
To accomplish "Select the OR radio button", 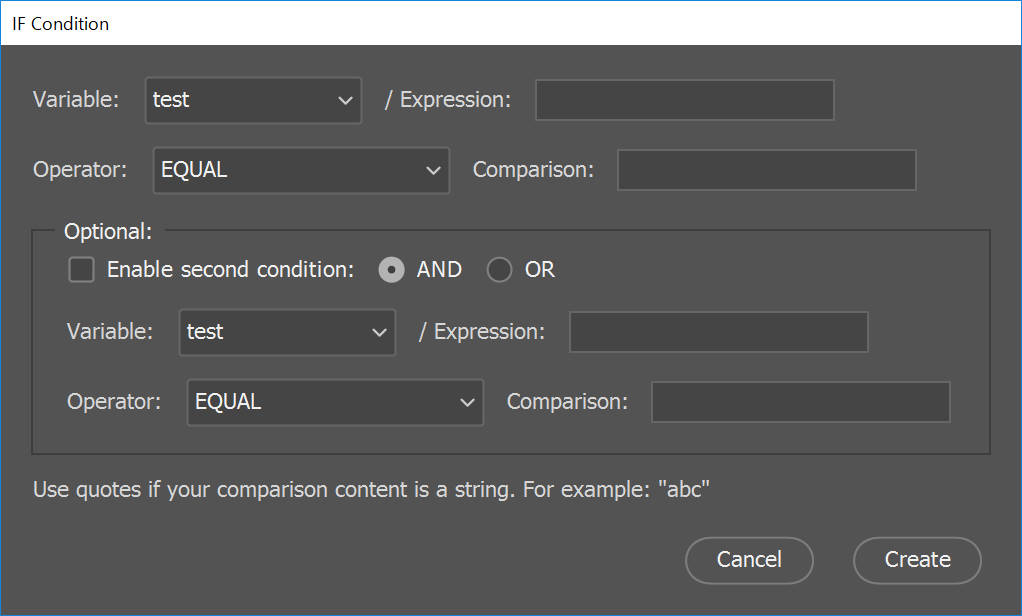I will (x=499, y=270).
